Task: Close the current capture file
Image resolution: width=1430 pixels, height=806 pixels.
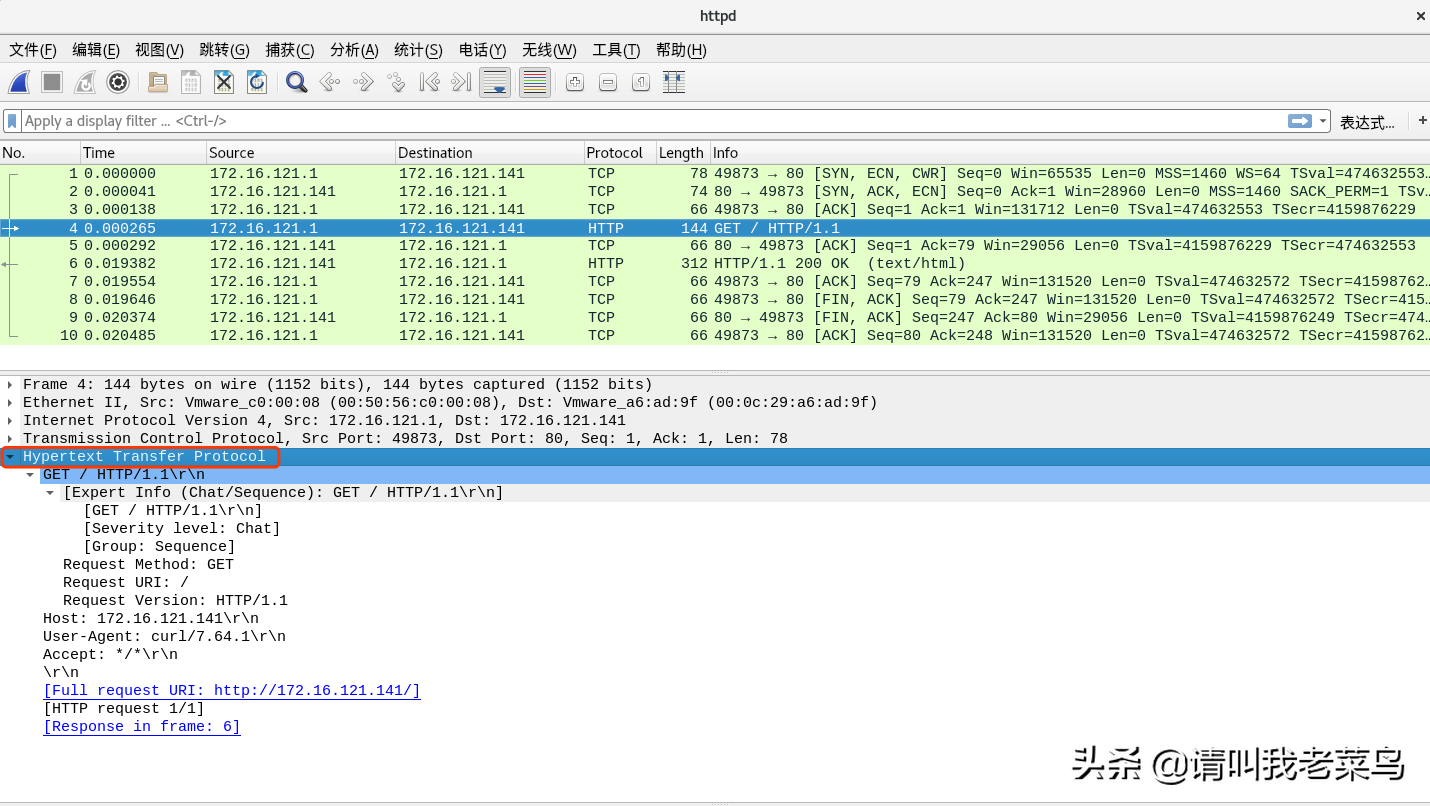Action: point(224,82)
